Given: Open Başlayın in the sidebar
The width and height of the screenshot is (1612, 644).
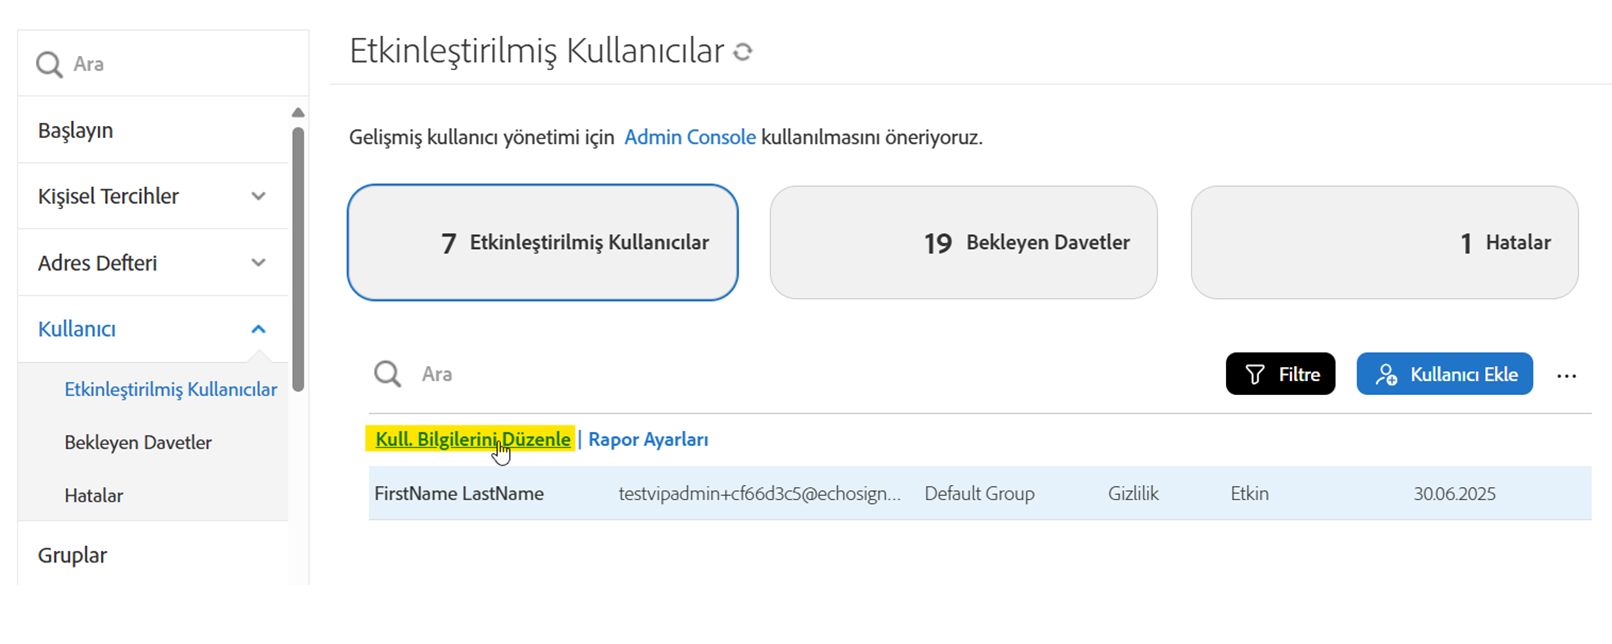Looking at the screenshot, I should [76, 131].
